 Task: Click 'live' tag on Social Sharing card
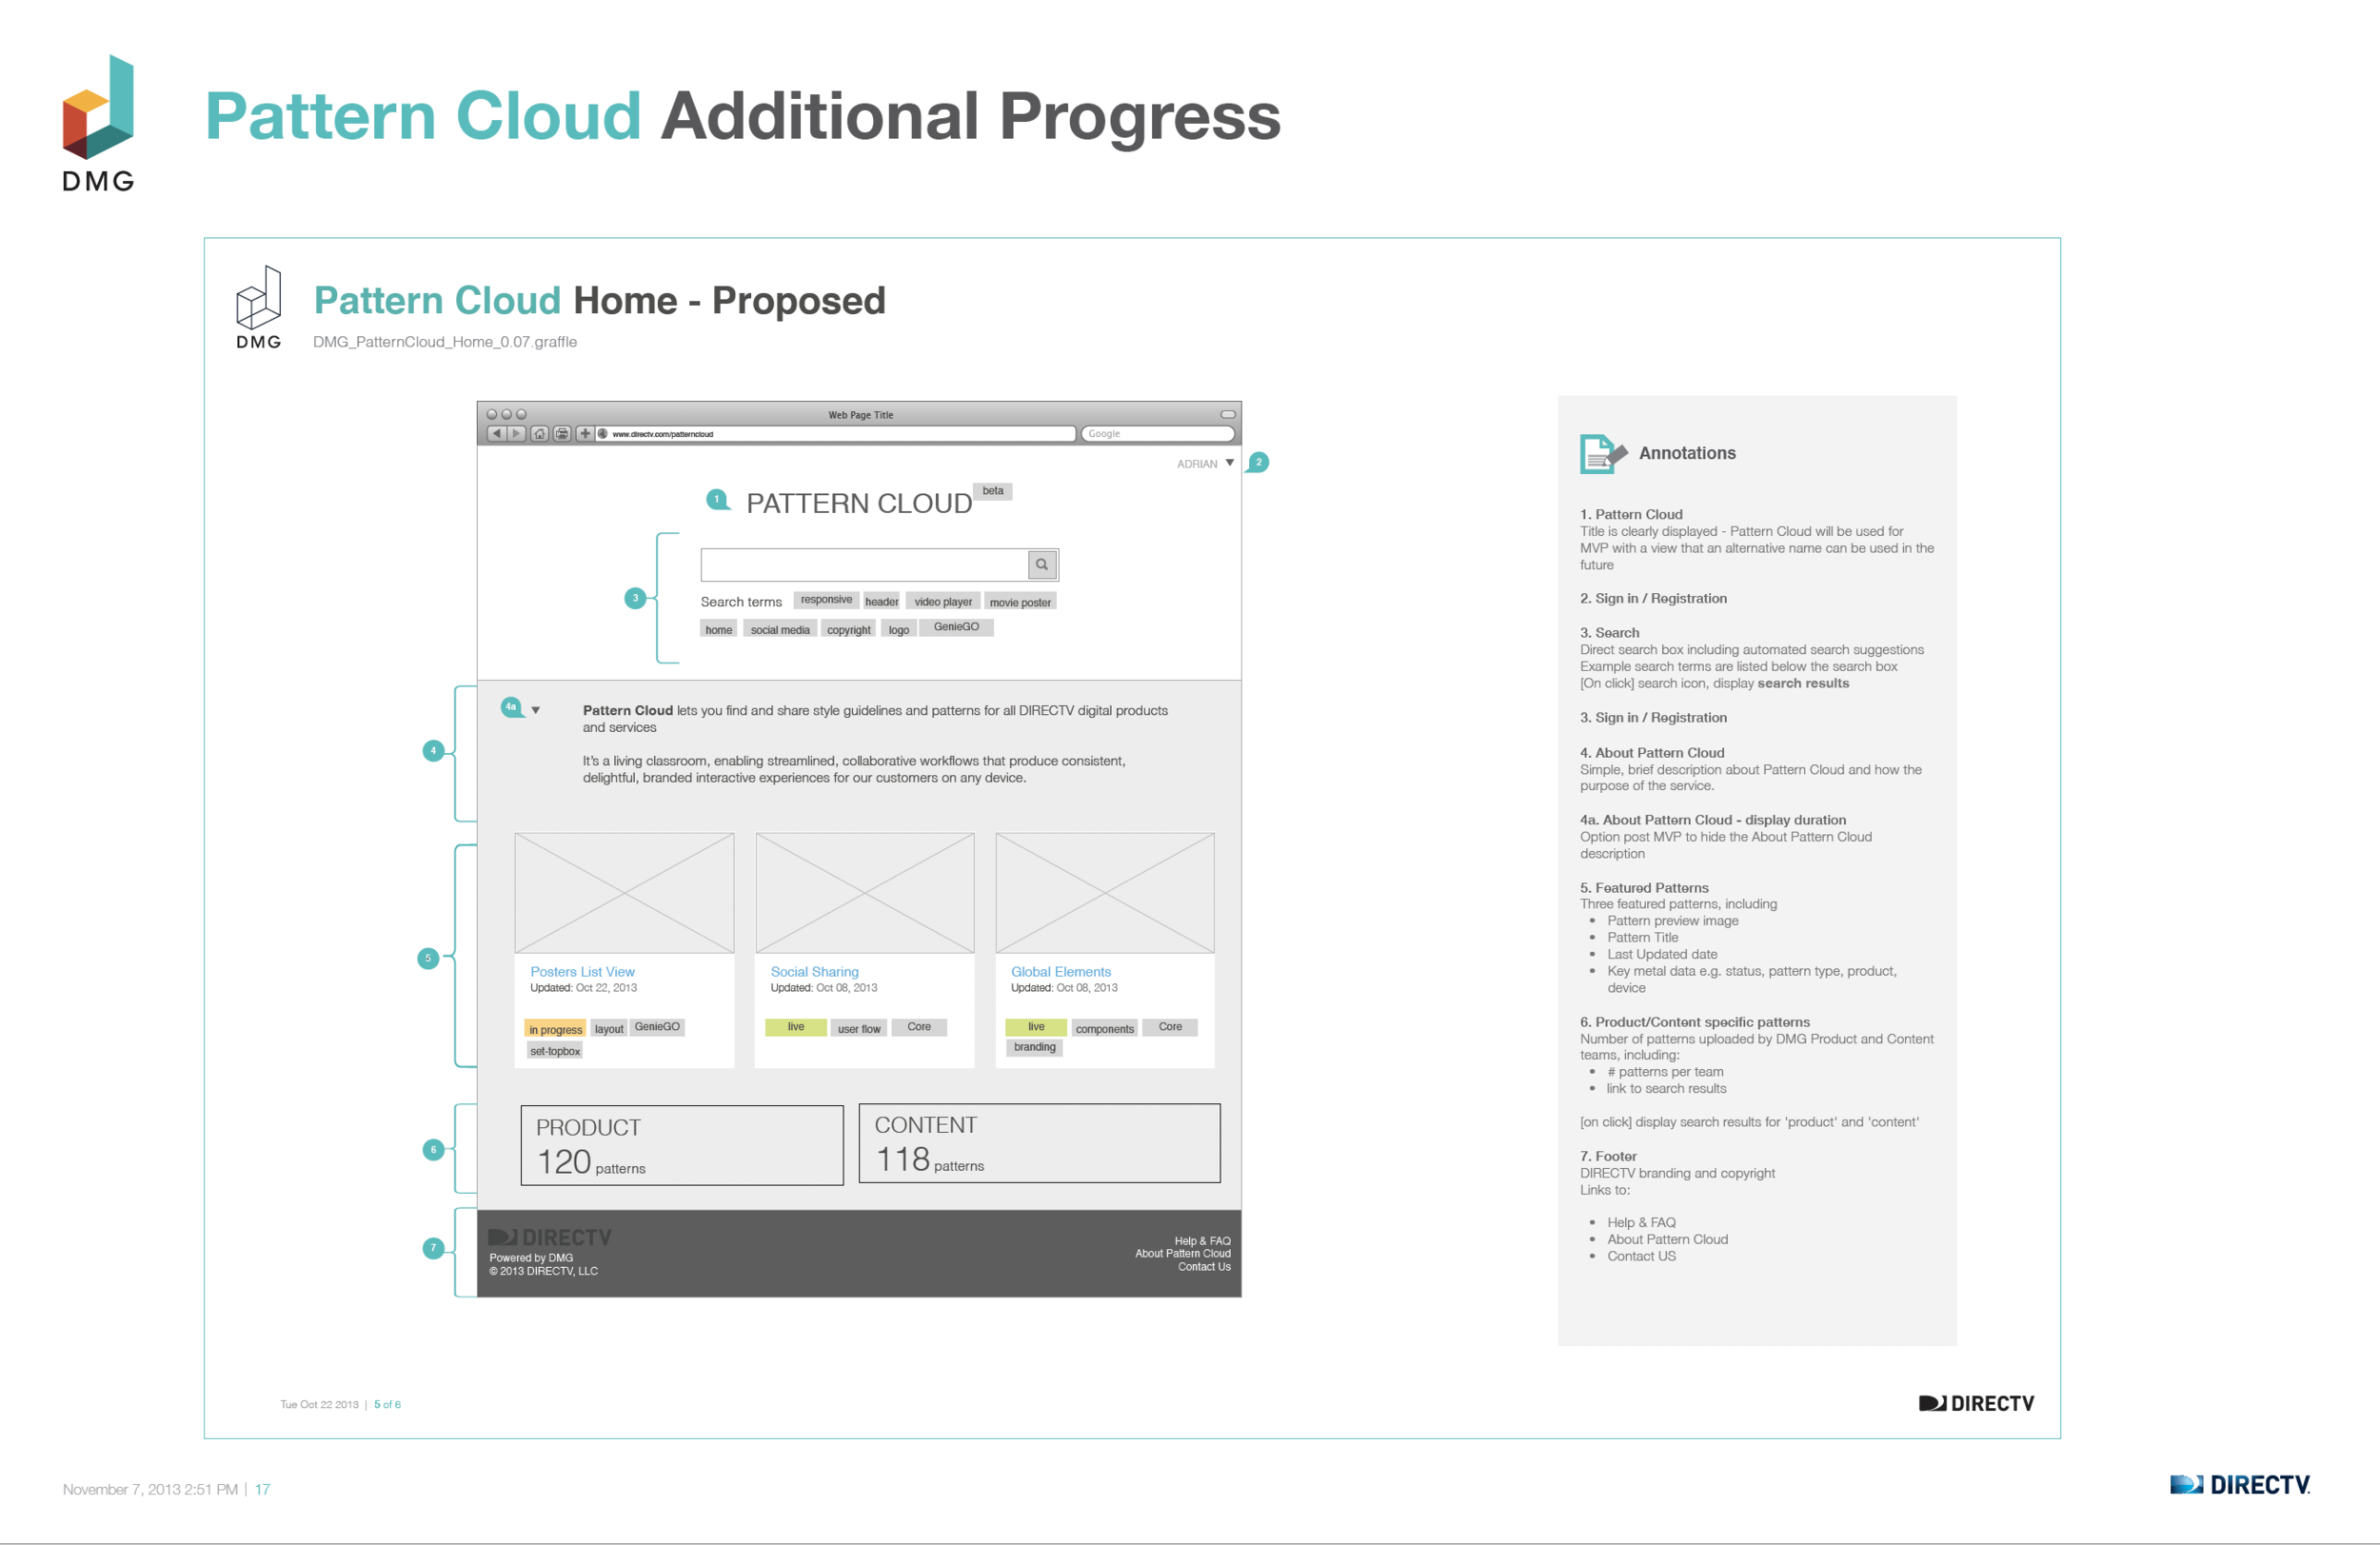click(x=796, y=1027)
